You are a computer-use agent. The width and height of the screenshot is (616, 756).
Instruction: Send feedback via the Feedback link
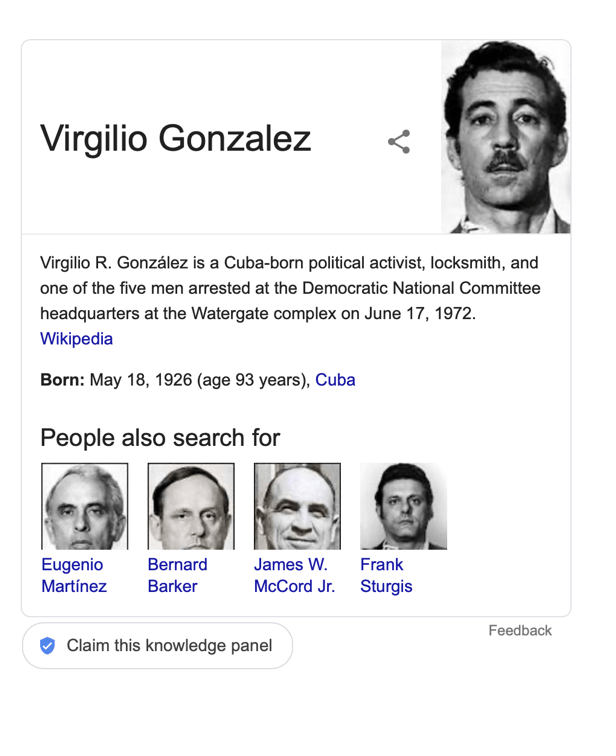(x=520, y=630)
